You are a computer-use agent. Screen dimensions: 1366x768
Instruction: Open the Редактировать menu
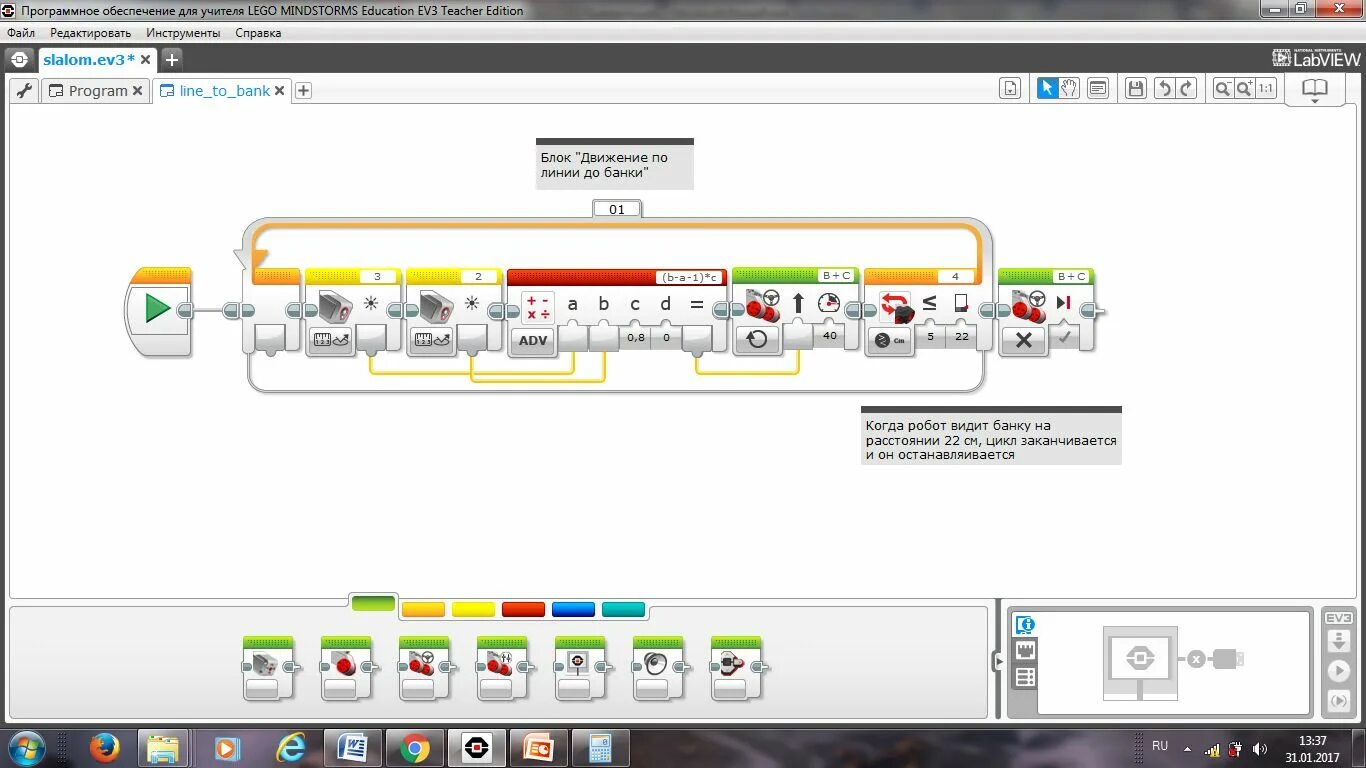click(90, 33)
